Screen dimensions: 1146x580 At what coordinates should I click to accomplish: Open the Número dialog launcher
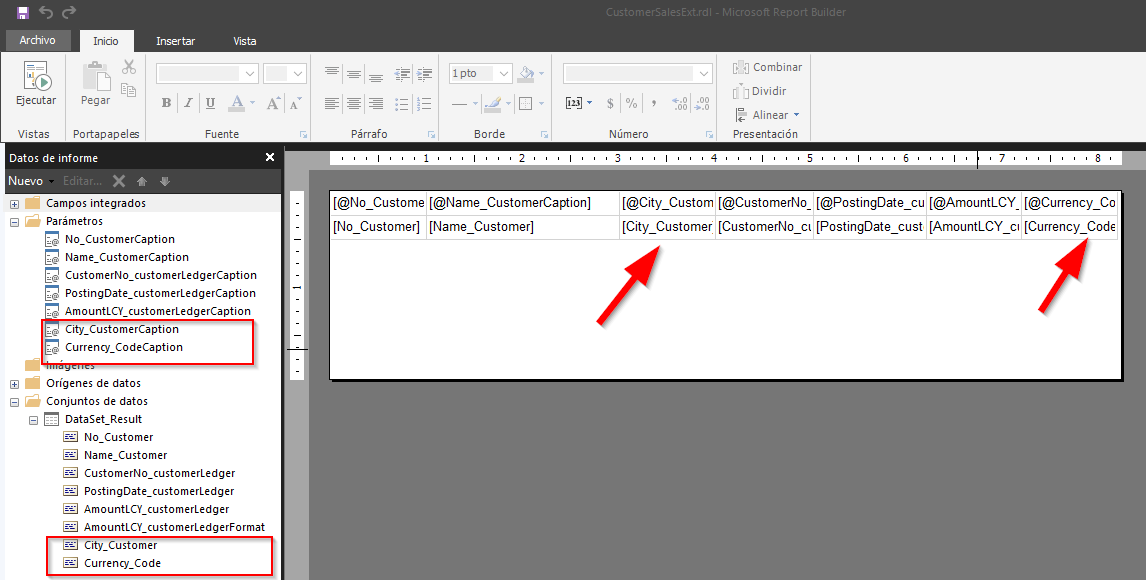(x=709, y=134)
